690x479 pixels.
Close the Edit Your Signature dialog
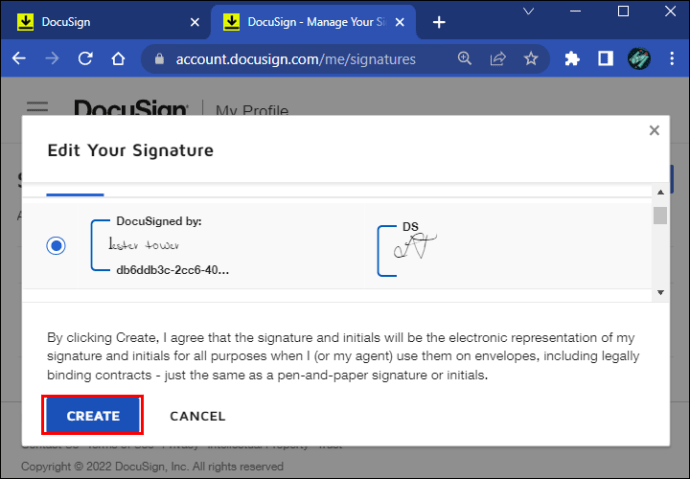click(x=654, y=130)
